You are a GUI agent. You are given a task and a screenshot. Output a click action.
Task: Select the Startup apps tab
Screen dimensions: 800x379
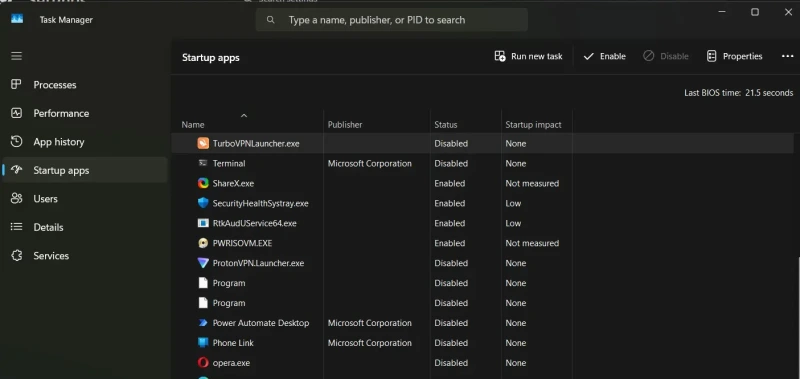point(84,170)
